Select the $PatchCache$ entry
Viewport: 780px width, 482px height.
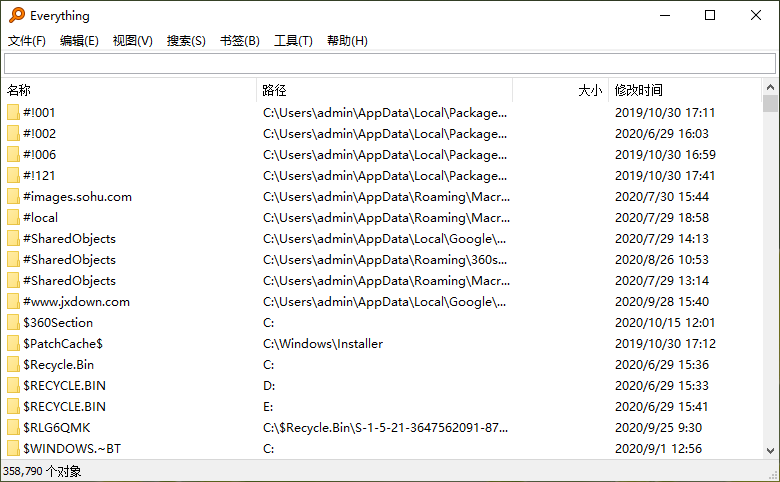(x=63, y=344)
